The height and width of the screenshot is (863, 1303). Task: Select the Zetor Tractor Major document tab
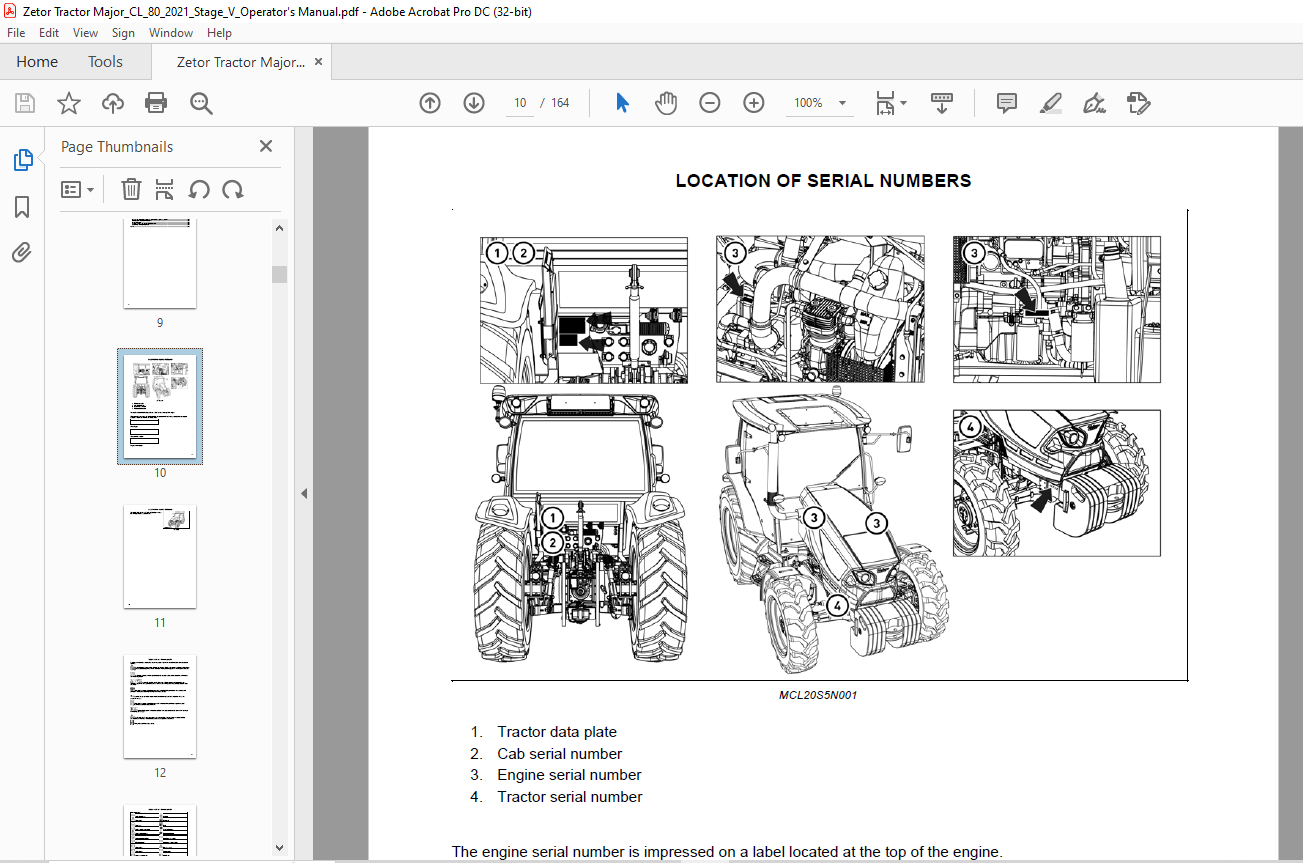(241, 62)
